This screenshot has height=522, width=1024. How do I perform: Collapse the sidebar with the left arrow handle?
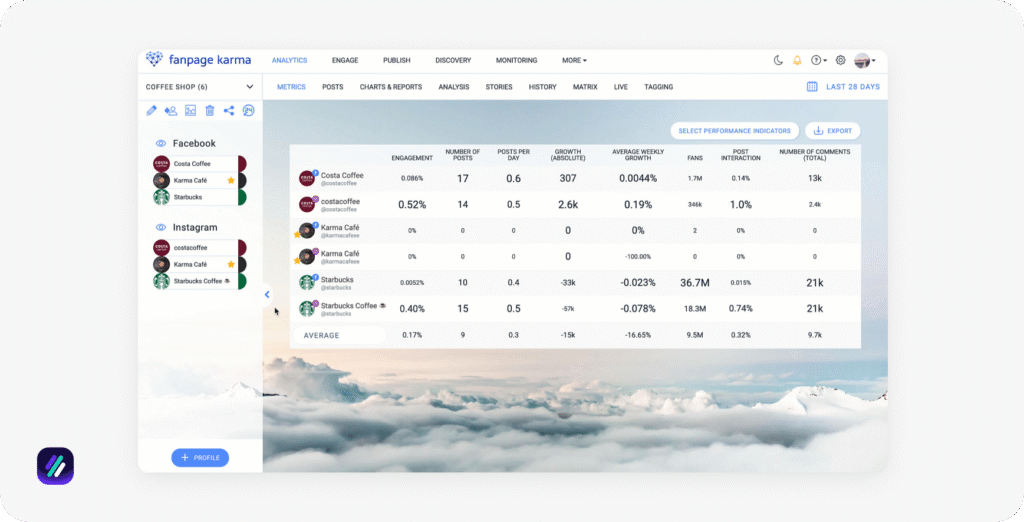click(x=267, y=294)
